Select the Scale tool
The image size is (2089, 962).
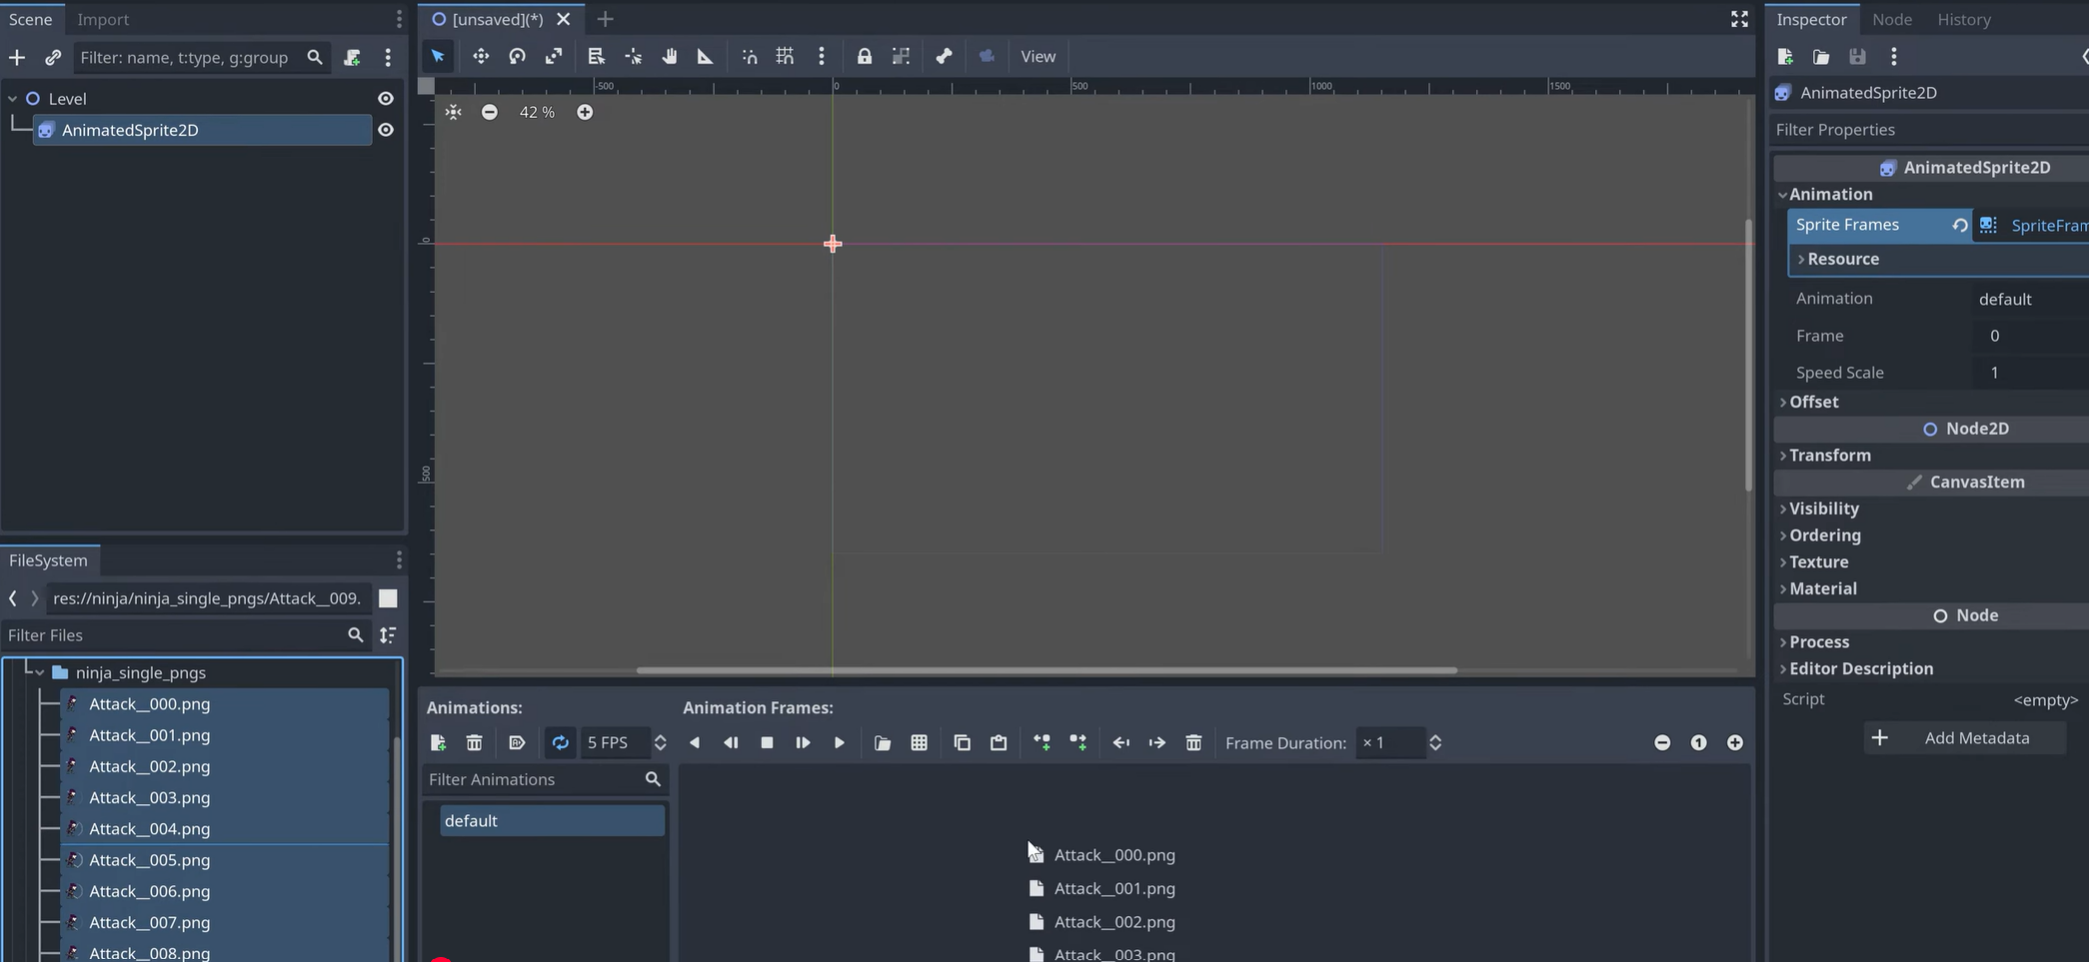553,56
